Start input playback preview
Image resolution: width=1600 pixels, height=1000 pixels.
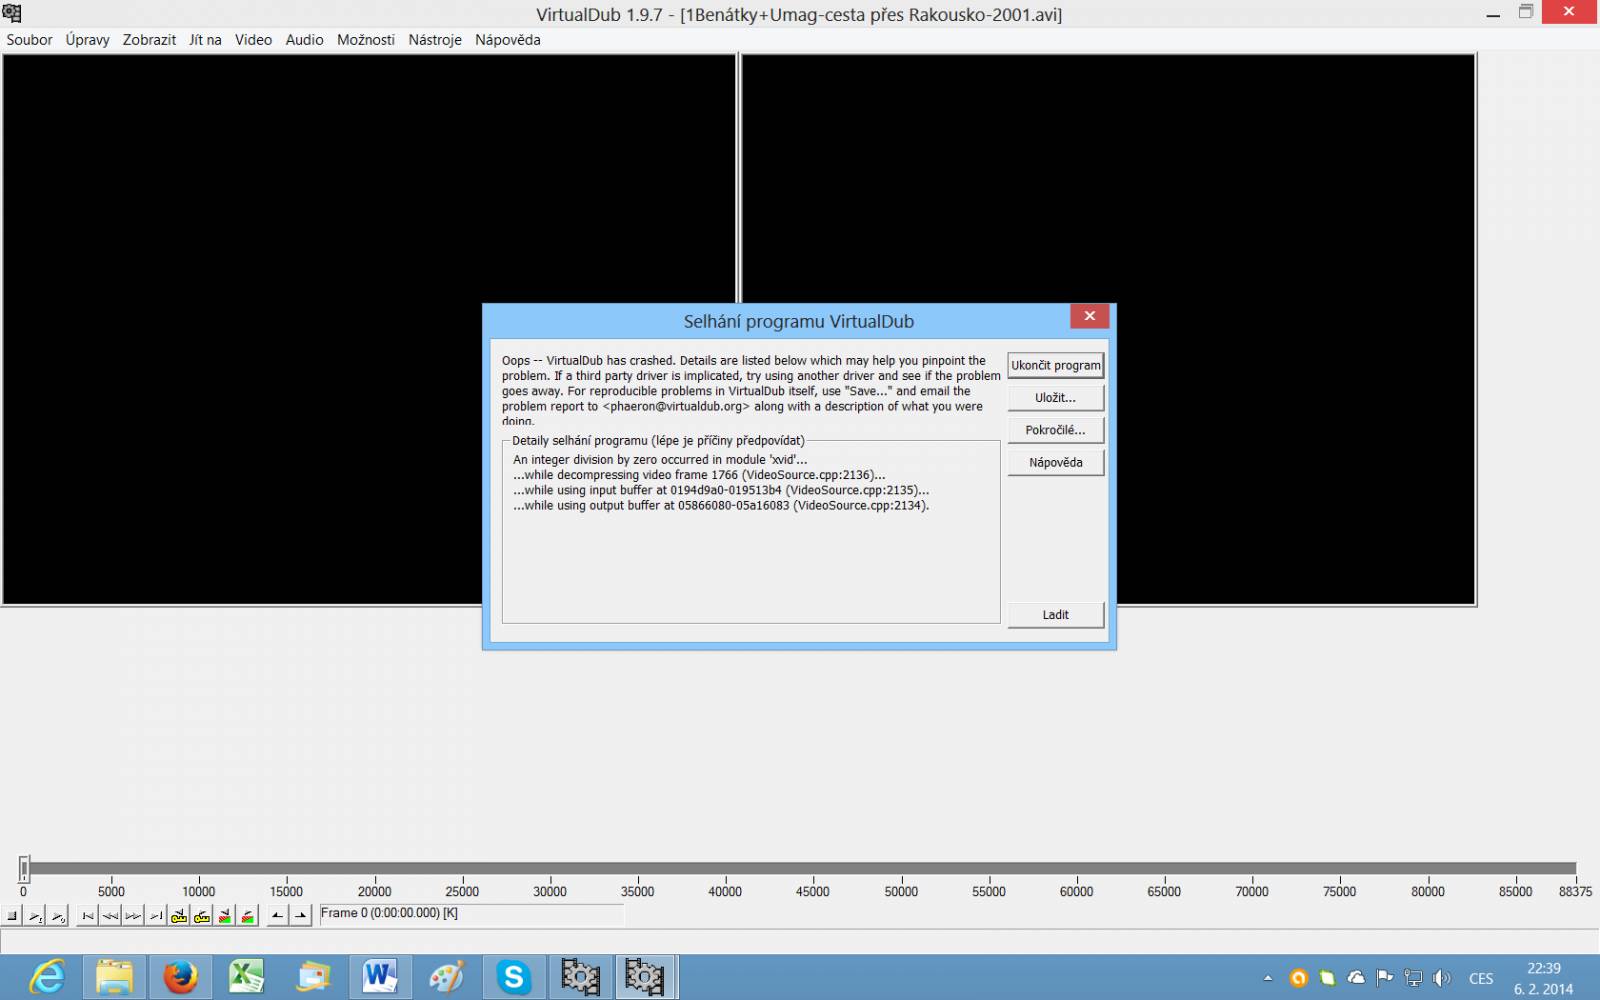(35, 915)
